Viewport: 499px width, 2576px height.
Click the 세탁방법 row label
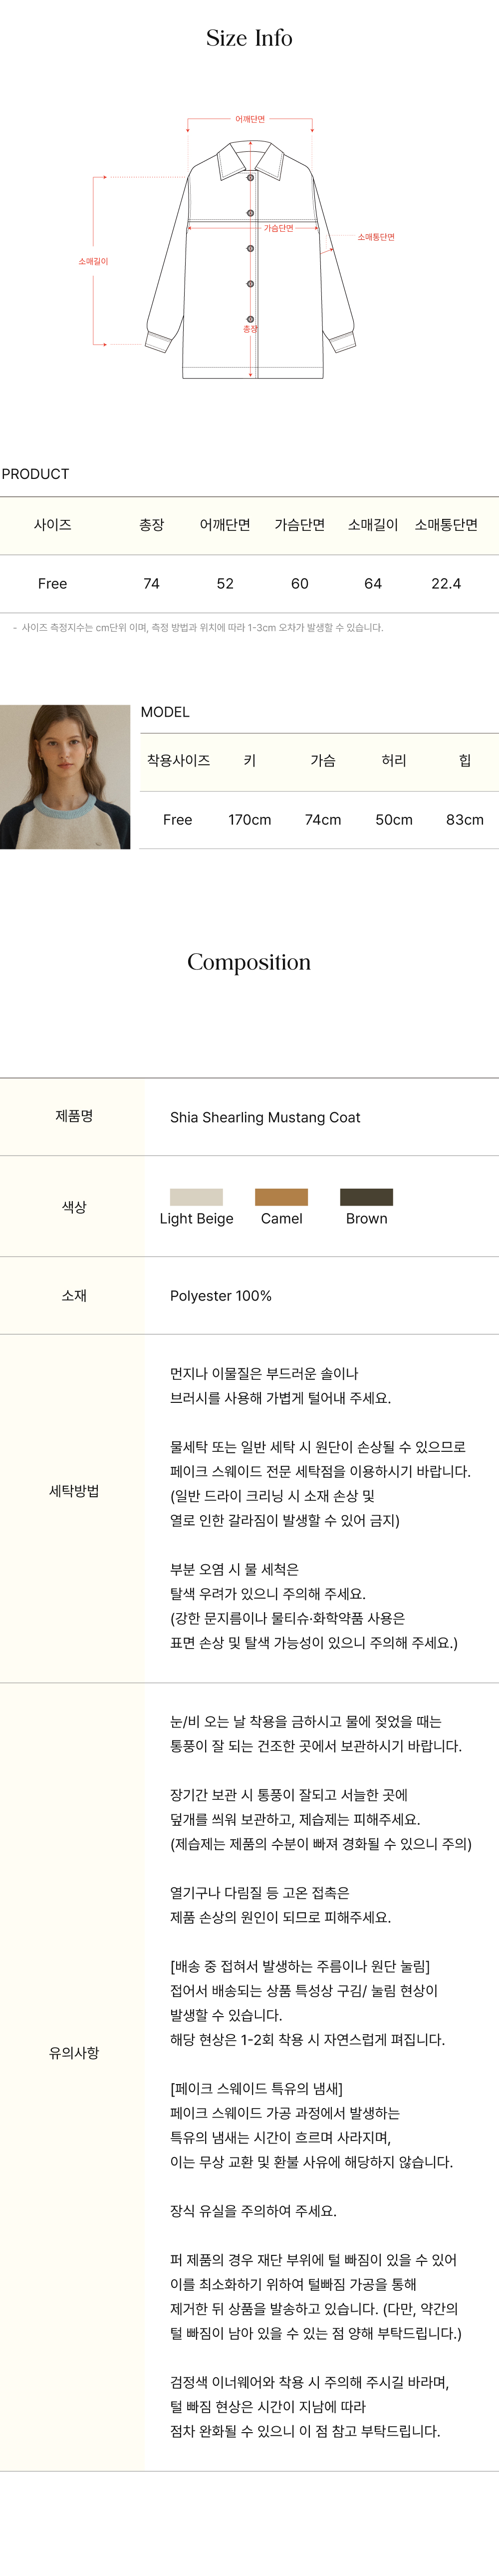tap(74, 1491)
